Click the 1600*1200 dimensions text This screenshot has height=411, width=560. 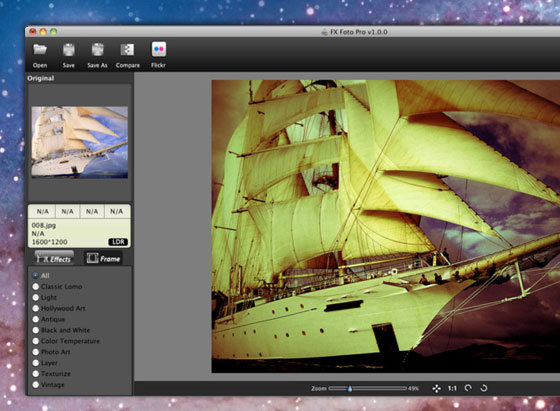click(x=50, y=242)
